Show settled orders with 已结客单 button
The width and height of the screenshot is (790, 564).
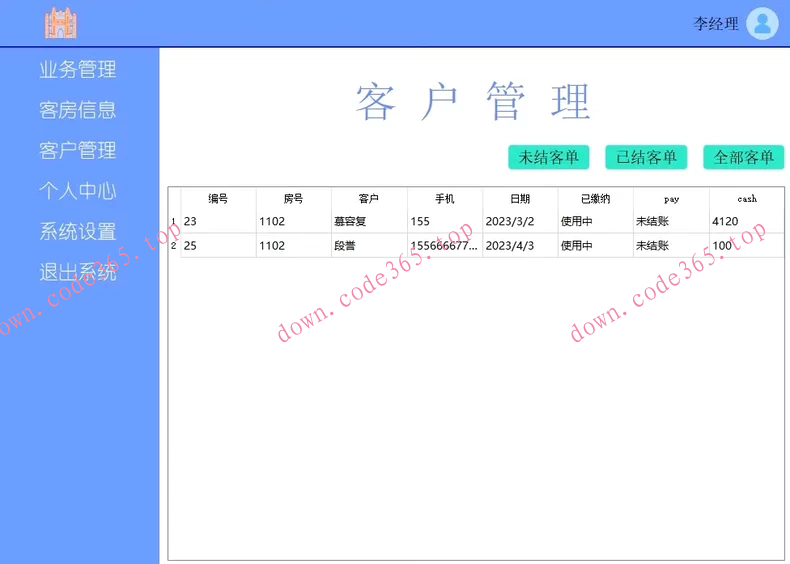pyautogui.click(x=646, y=157)
